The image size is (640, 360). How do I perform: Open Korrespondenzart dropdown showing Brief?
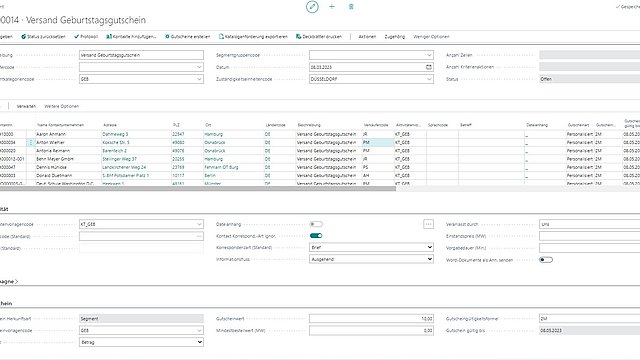pyautogui.click(x=371, y=247)
